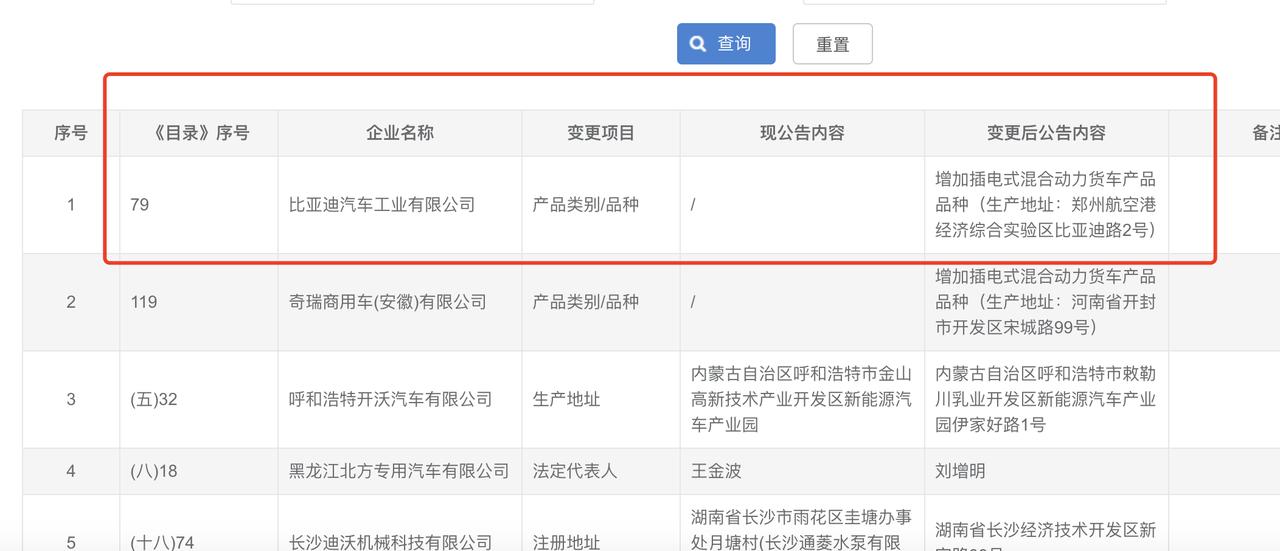Click changed content mentioning 敕勒川乳业开发区
The height and width of the screenshot is (551, 1280).
coord(1046,399)
